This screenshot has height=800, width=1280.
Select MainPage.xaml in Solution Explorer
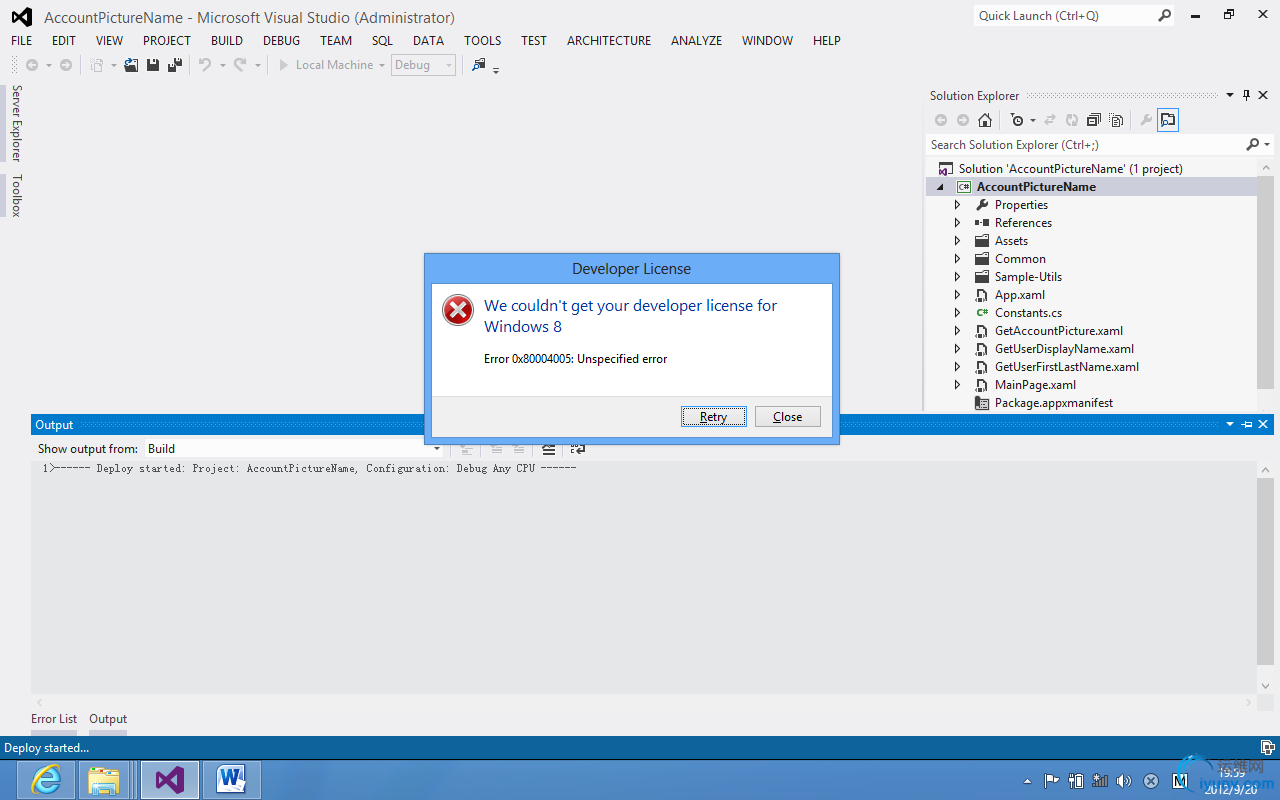(1035, 385)
